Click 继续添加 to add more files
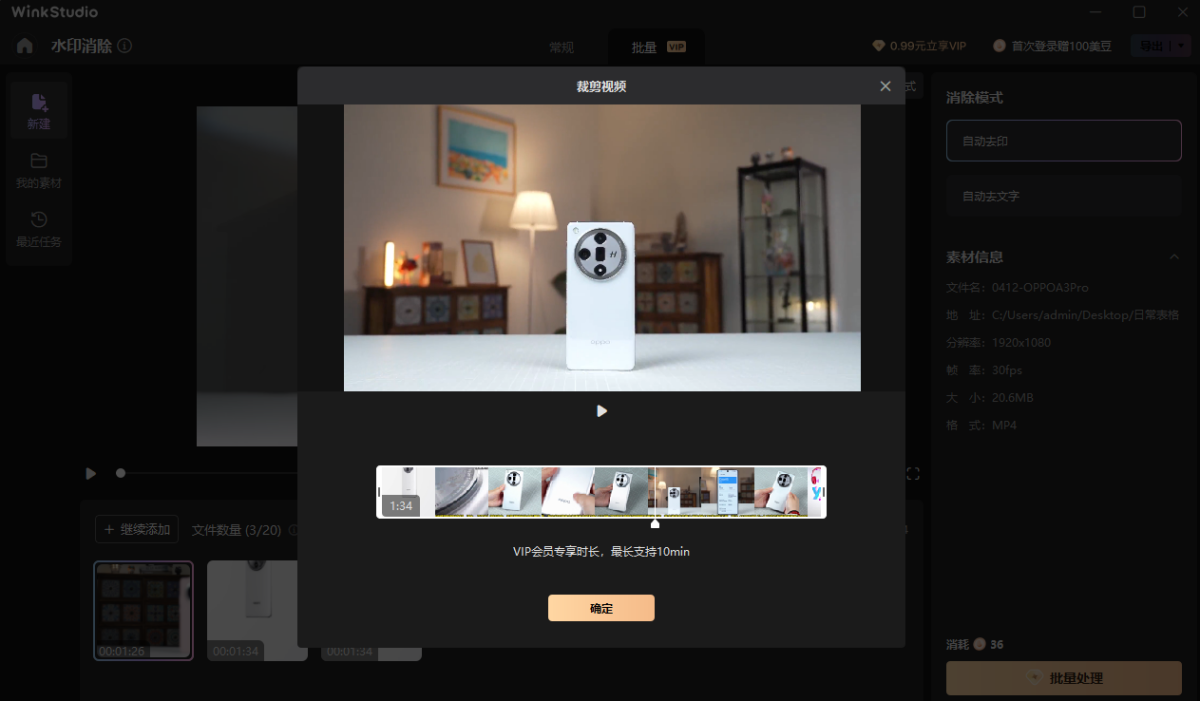The width and height of the screenshot is (1200, 701). (x=137, y=528)
